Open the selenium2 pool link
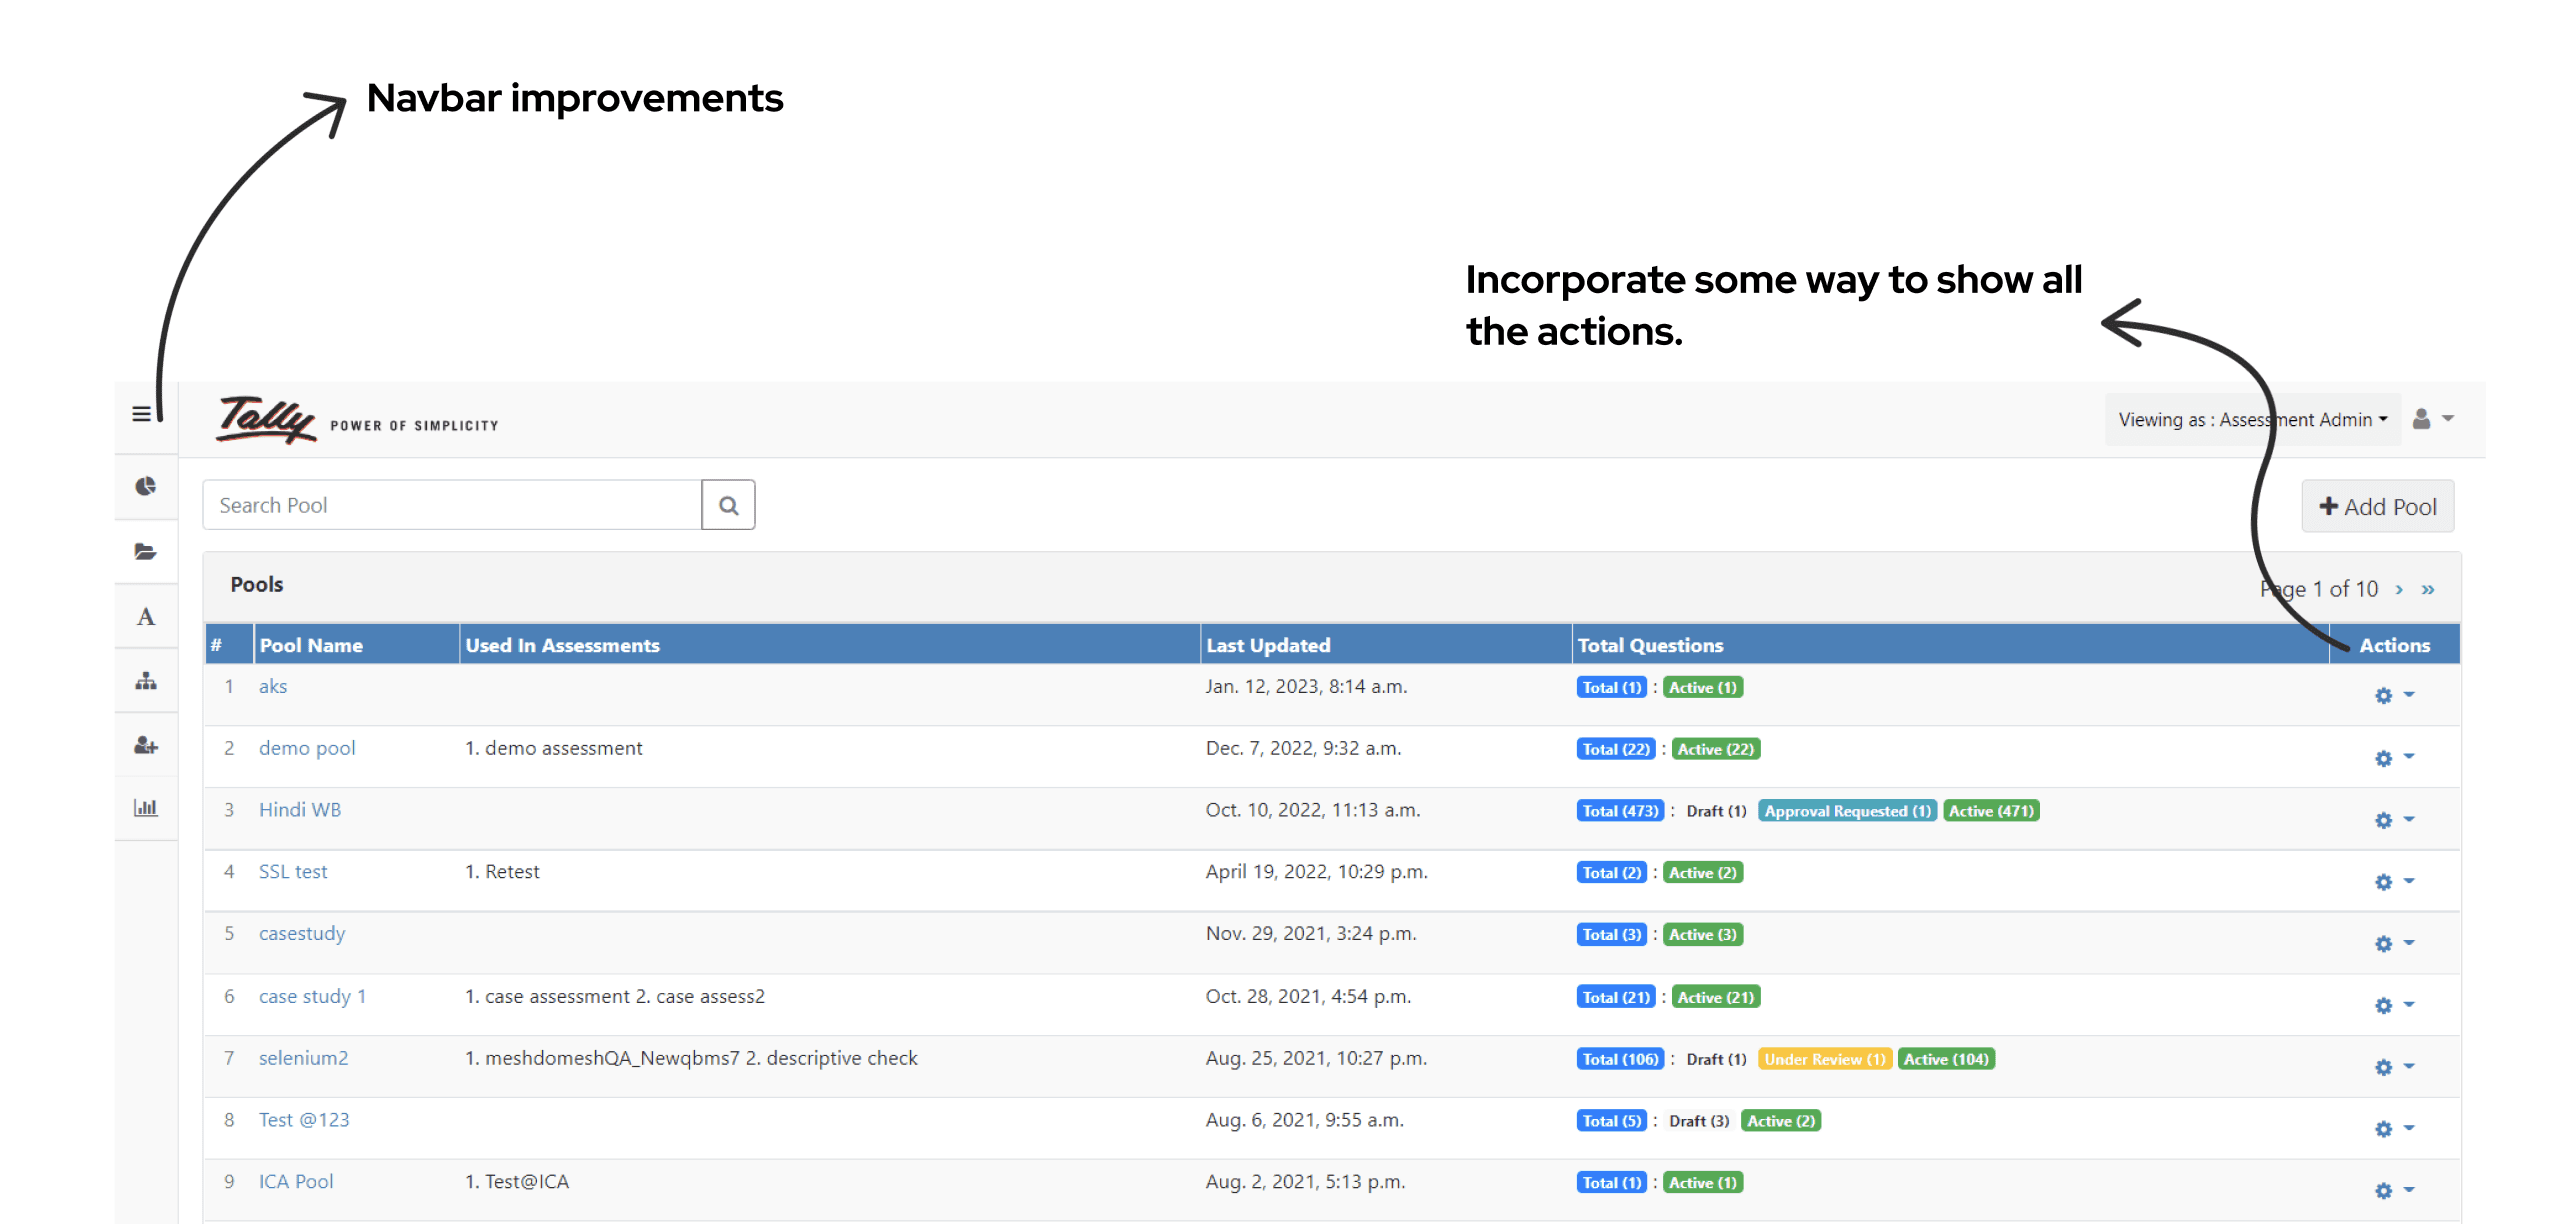The width and height of the screenshot is (2566, 1224). (303, 1058)
